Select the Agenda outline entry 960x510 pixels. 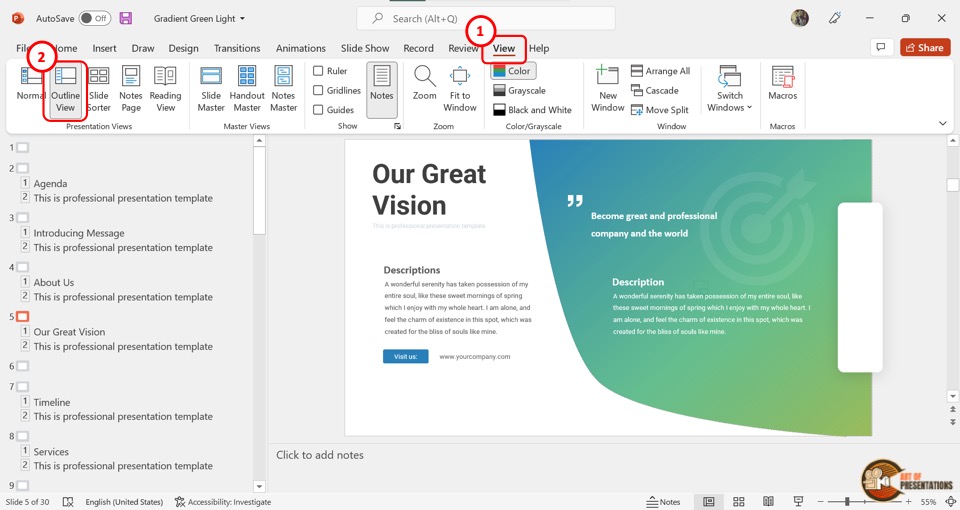[50, 184]
